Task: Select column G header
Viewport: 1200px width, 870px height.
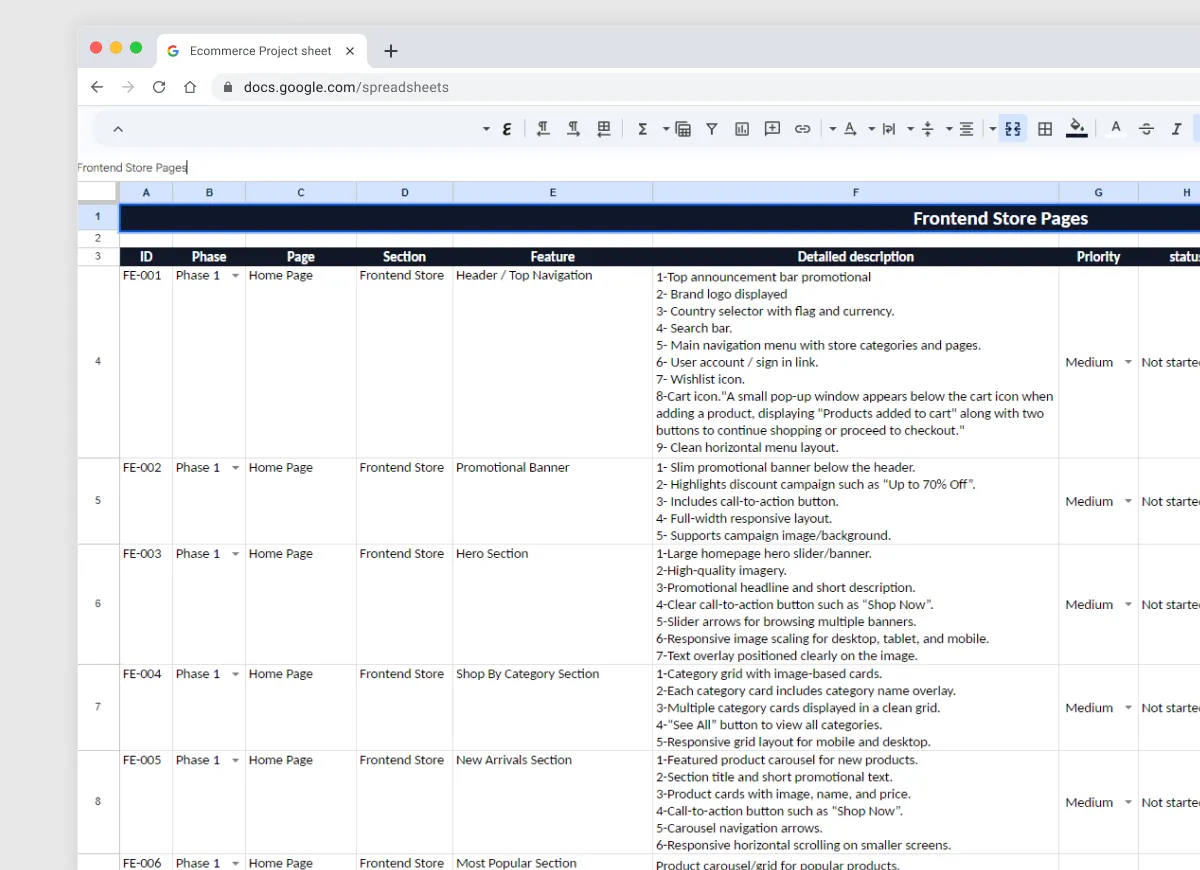Action: point(1099,192)
